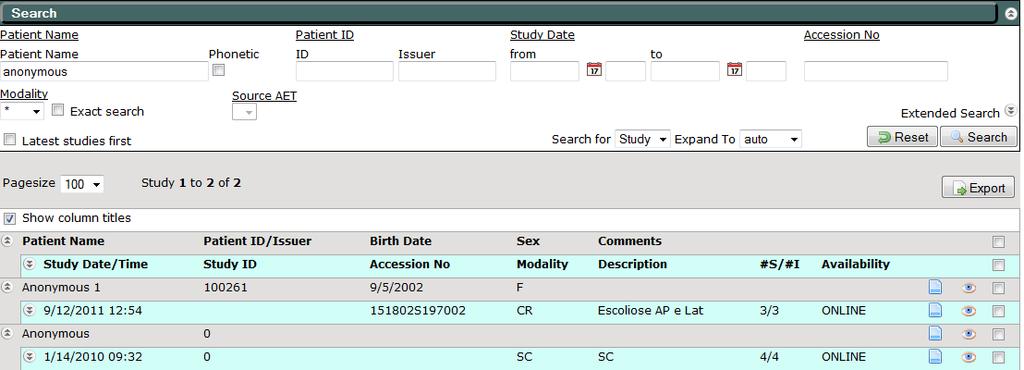The image size is (1024, 370).
Task: Focus the Patient Name field containing anonymous
Action: (104, 71)
